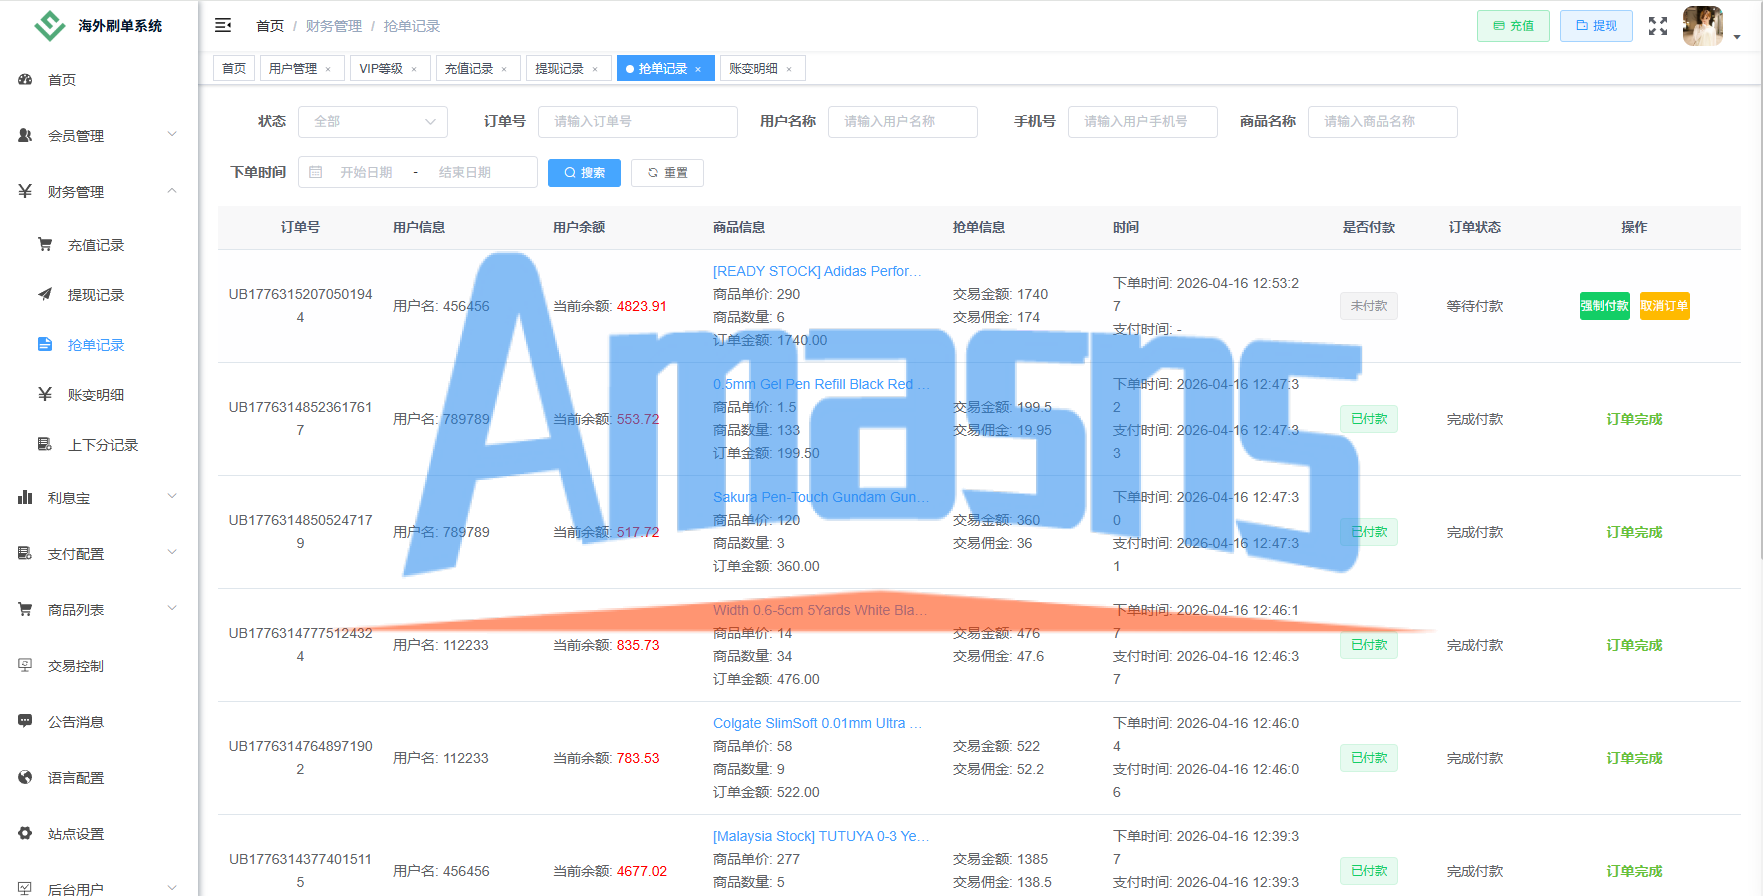Image resolution: width=1763 pixels, height=896 pixels.
Task: Click the 上下分记录 sidebar icon
Action: pos(45,444)
